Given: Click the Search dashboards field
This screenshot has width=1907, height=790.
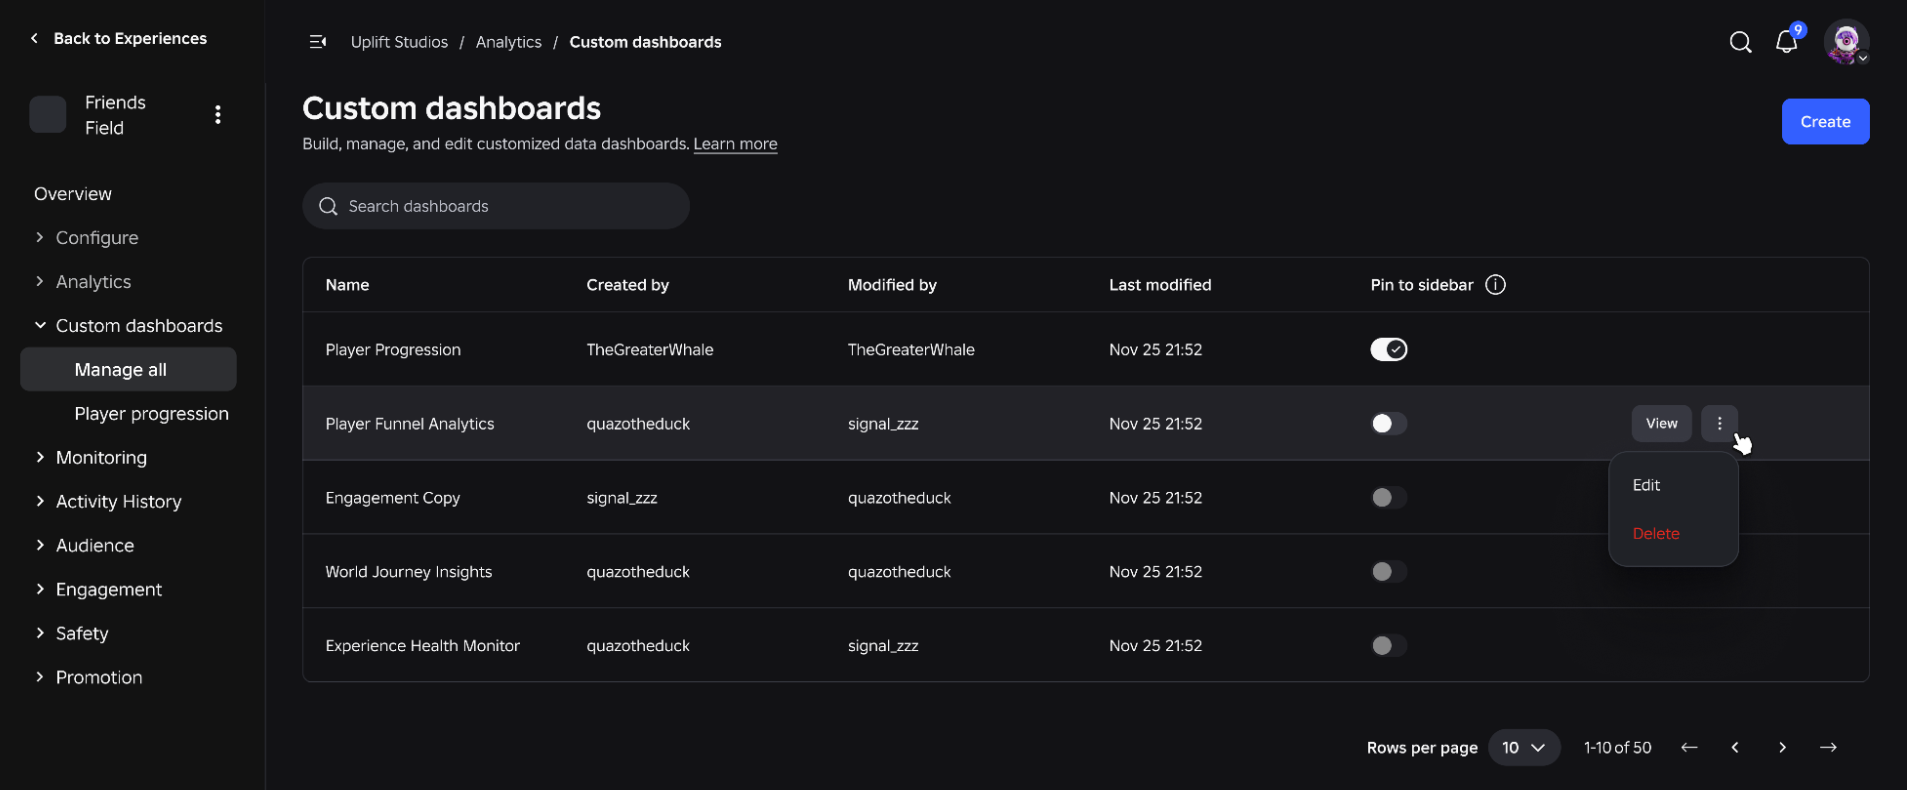Looking at the screenshot, I should click(496, 206).
